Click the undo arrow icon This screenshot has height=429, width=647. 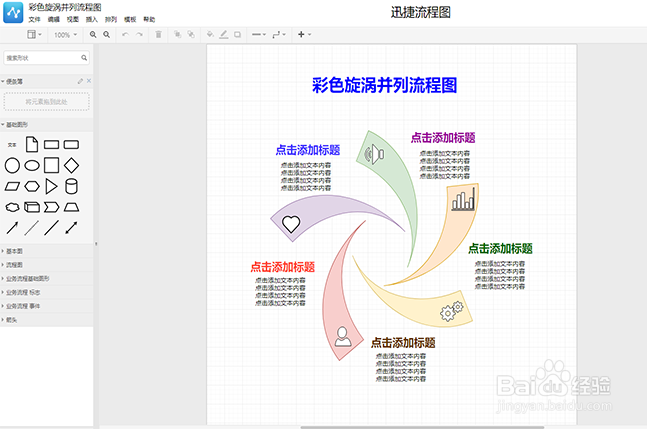point(125,35)
